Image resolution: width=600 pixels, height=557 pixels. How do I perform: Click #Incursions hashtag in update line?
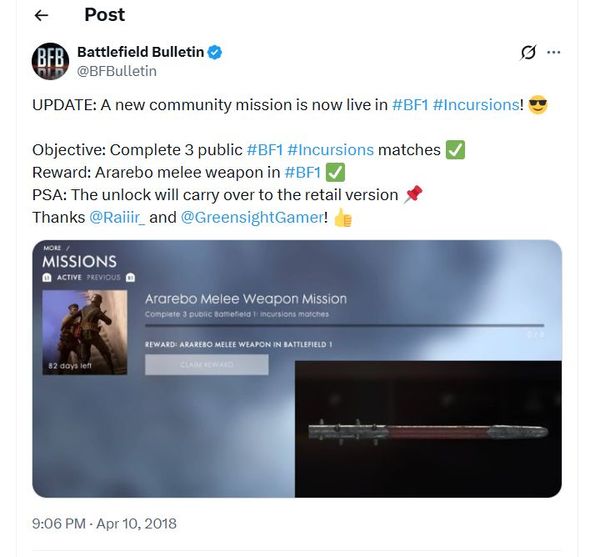click(x=476, y=105)
